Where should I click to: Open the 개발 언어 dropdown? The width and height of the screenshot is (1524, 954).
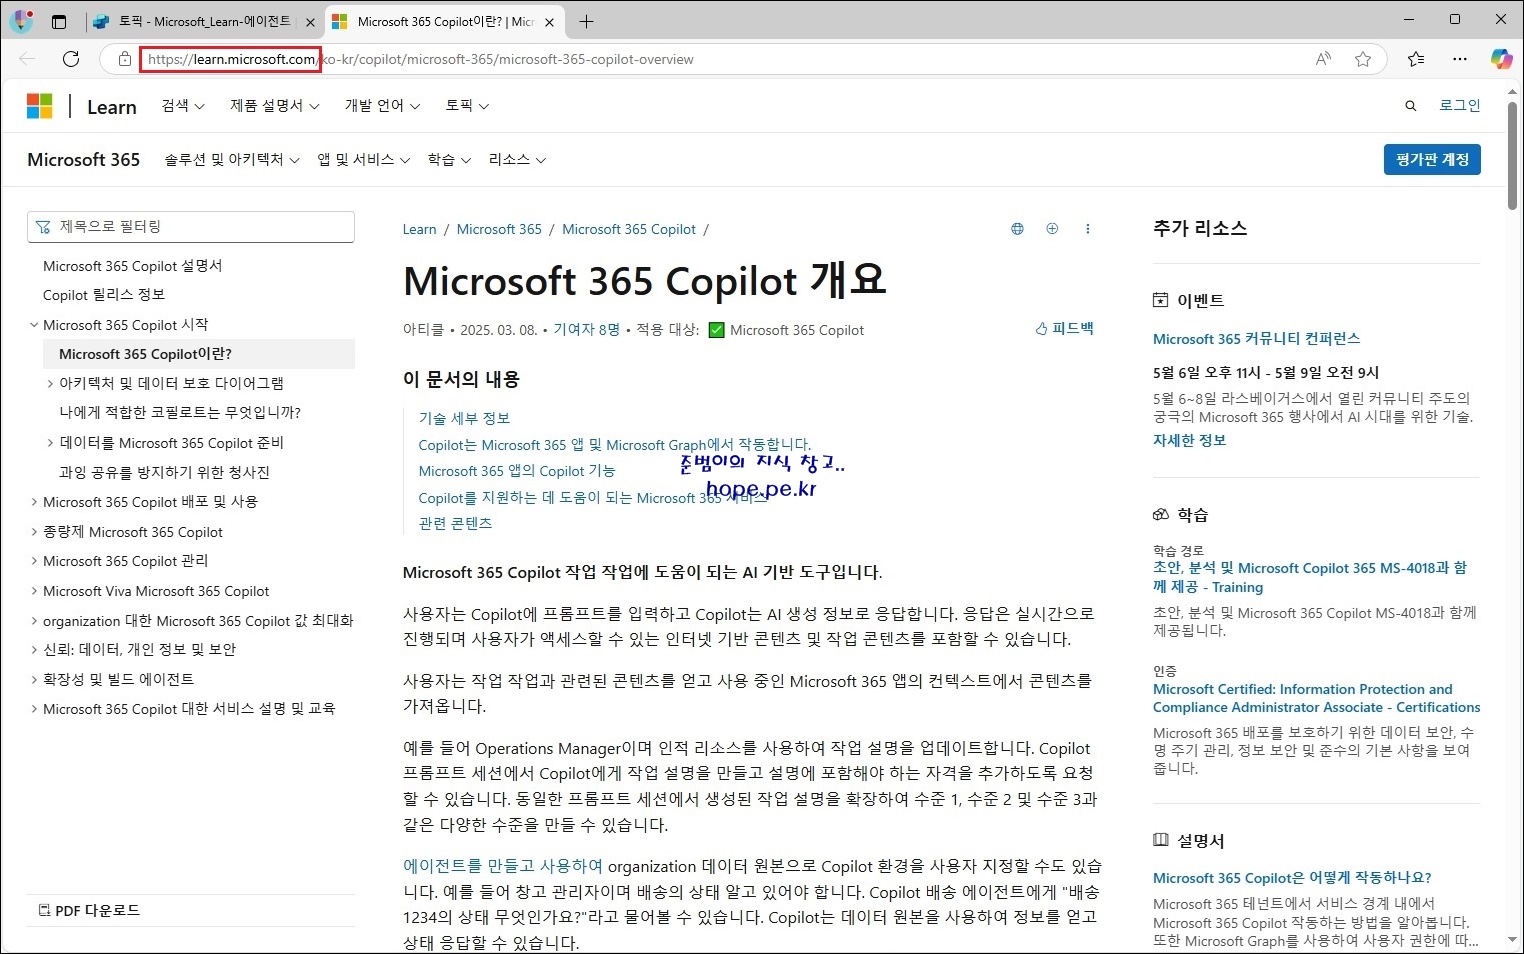(x=383, y=105)
